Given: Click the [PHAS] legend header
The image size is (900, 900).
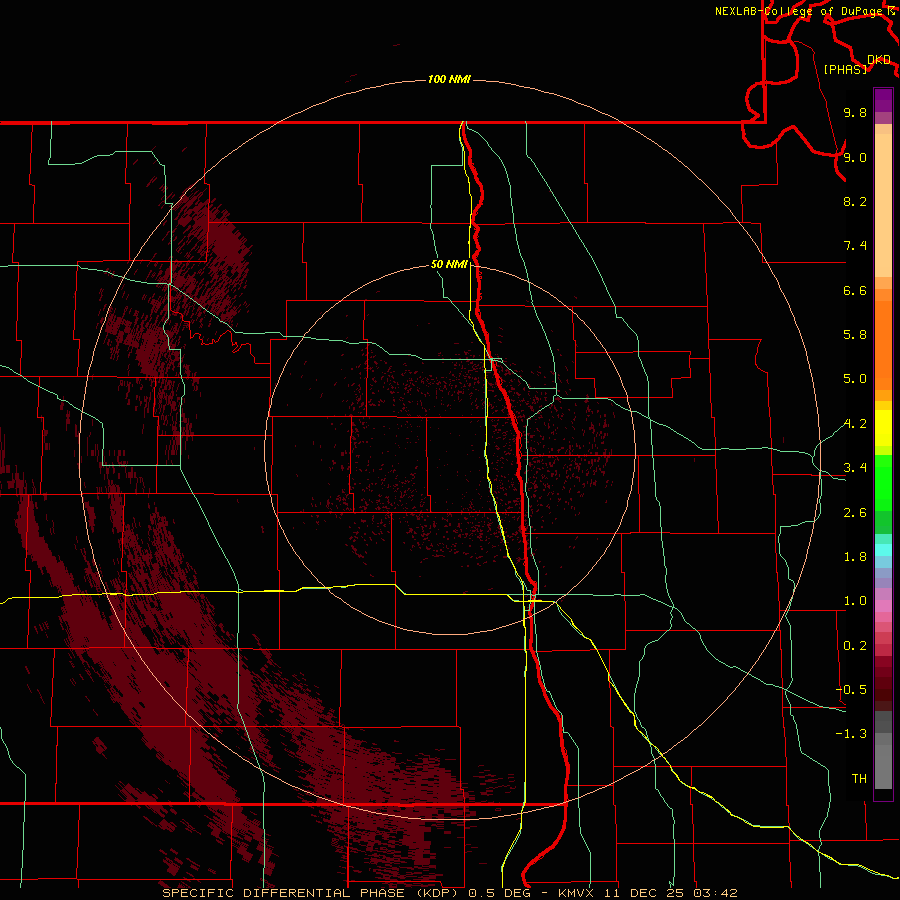Looking at the screenshot, I should pos(845,69).
